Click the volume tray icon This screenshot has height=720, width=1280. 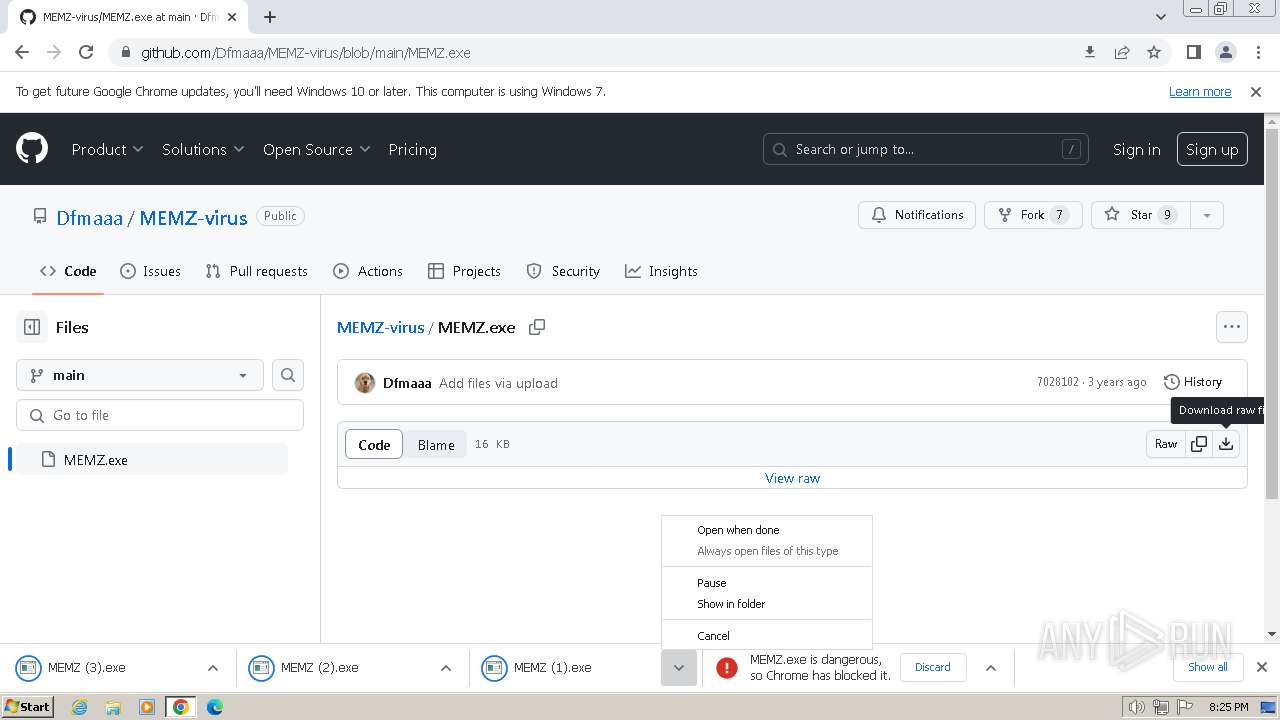pyautogui.click(x=1136, y=707)
